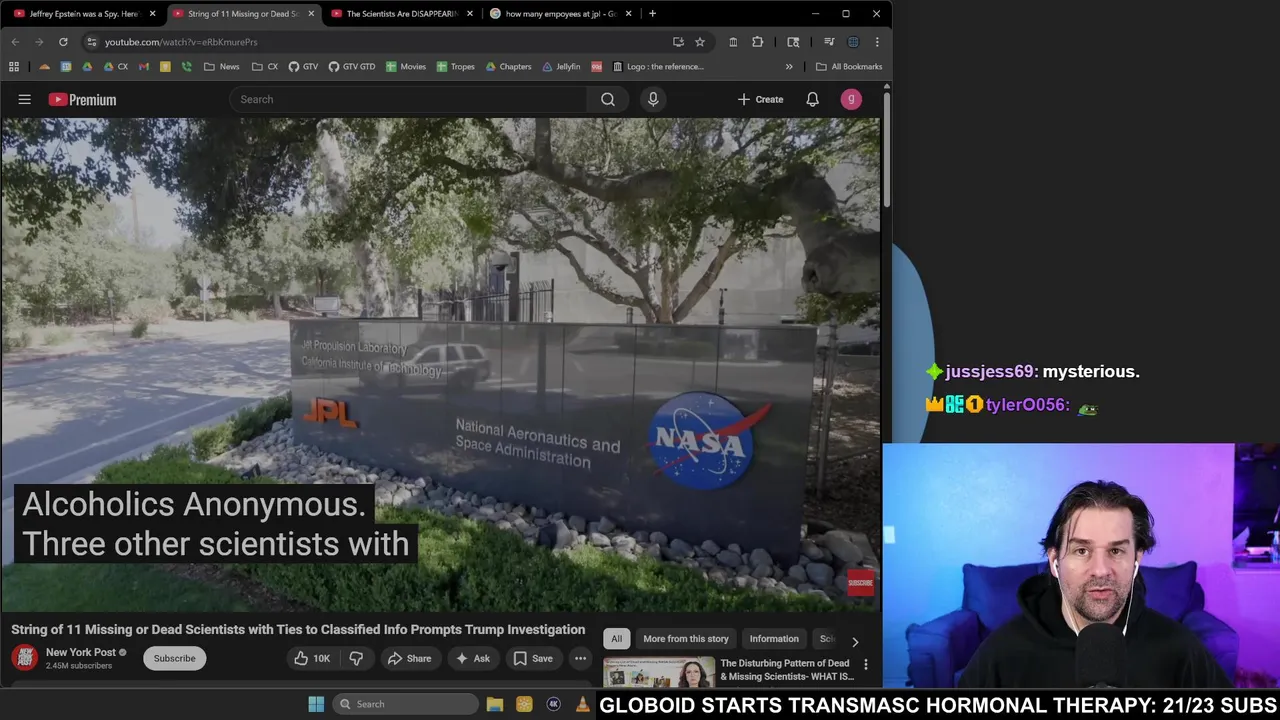The image size is (1280, 720).
Task: Open the Chapters bookmark
Action: (x=509, y=67)
